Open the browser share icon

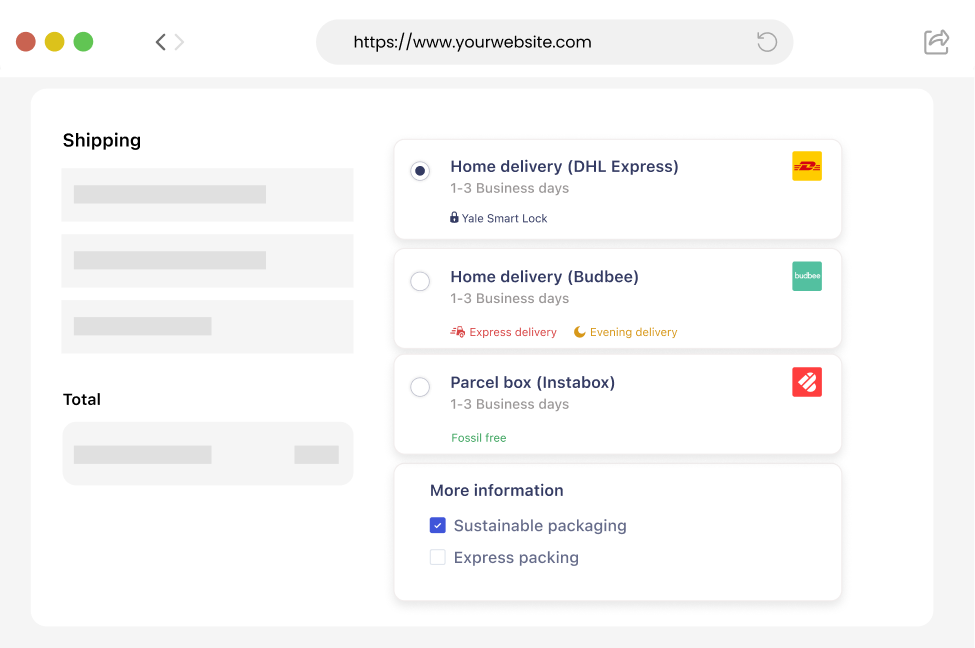click(x=936, y=42)
